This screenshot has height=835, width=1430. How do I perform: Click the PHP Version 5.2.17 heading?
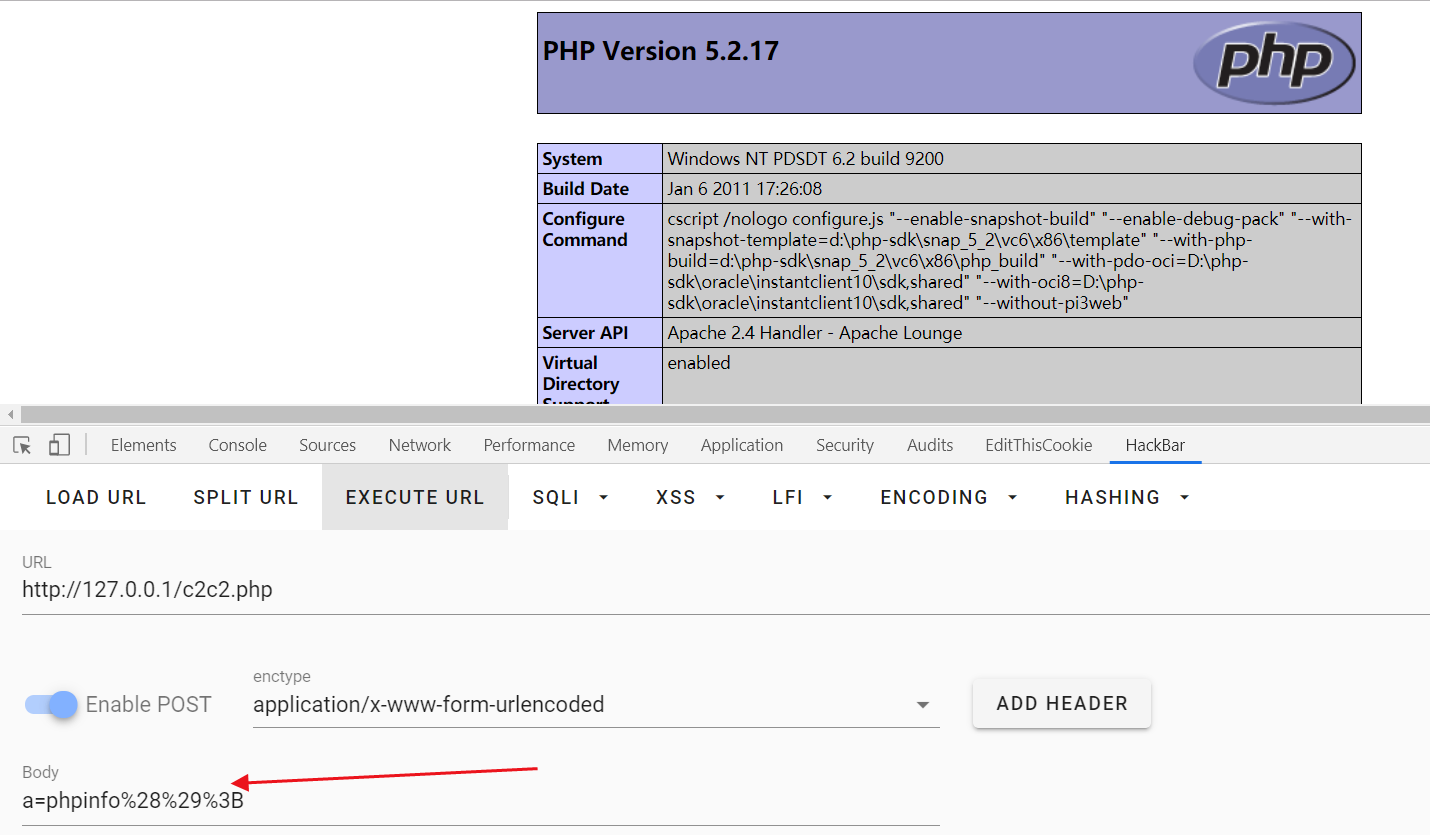point(660,51)
